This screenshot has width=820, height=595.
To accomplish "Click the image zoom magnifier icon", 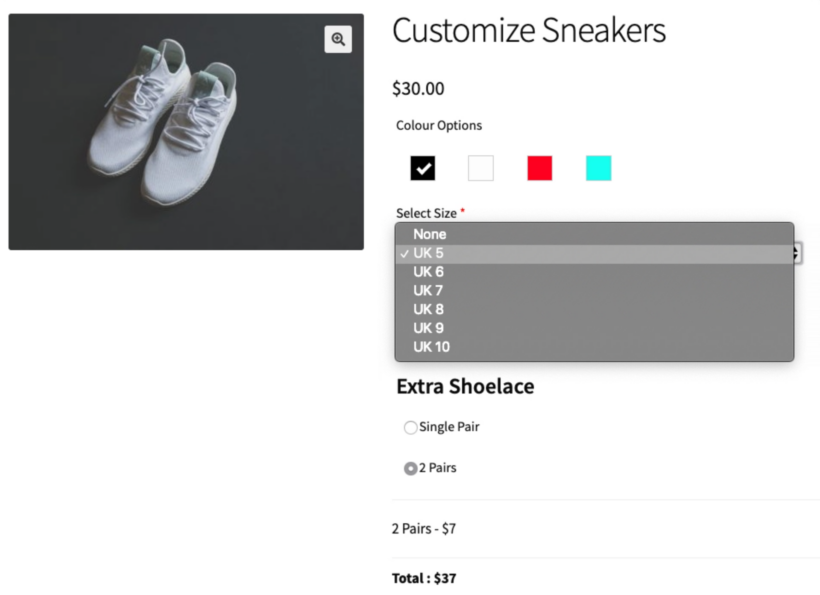I will coord(337,38).
